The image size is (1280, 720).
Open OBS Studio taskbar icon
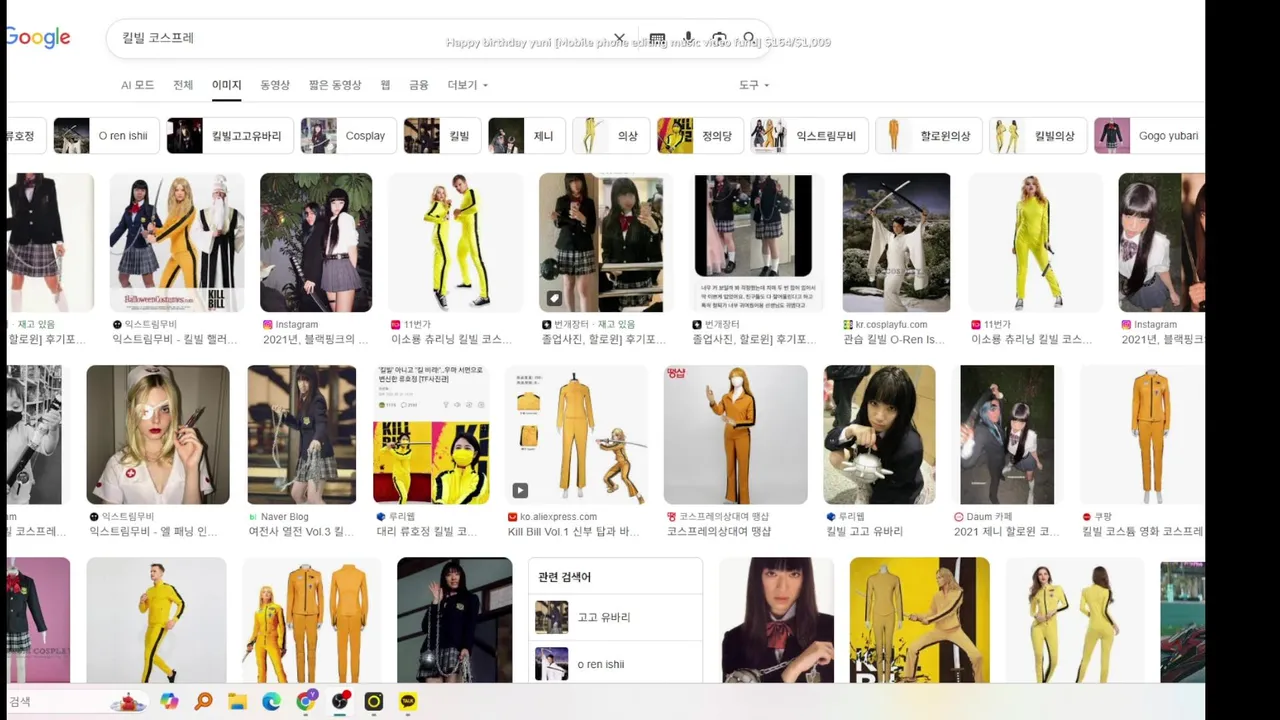click(x=340, y=702)
